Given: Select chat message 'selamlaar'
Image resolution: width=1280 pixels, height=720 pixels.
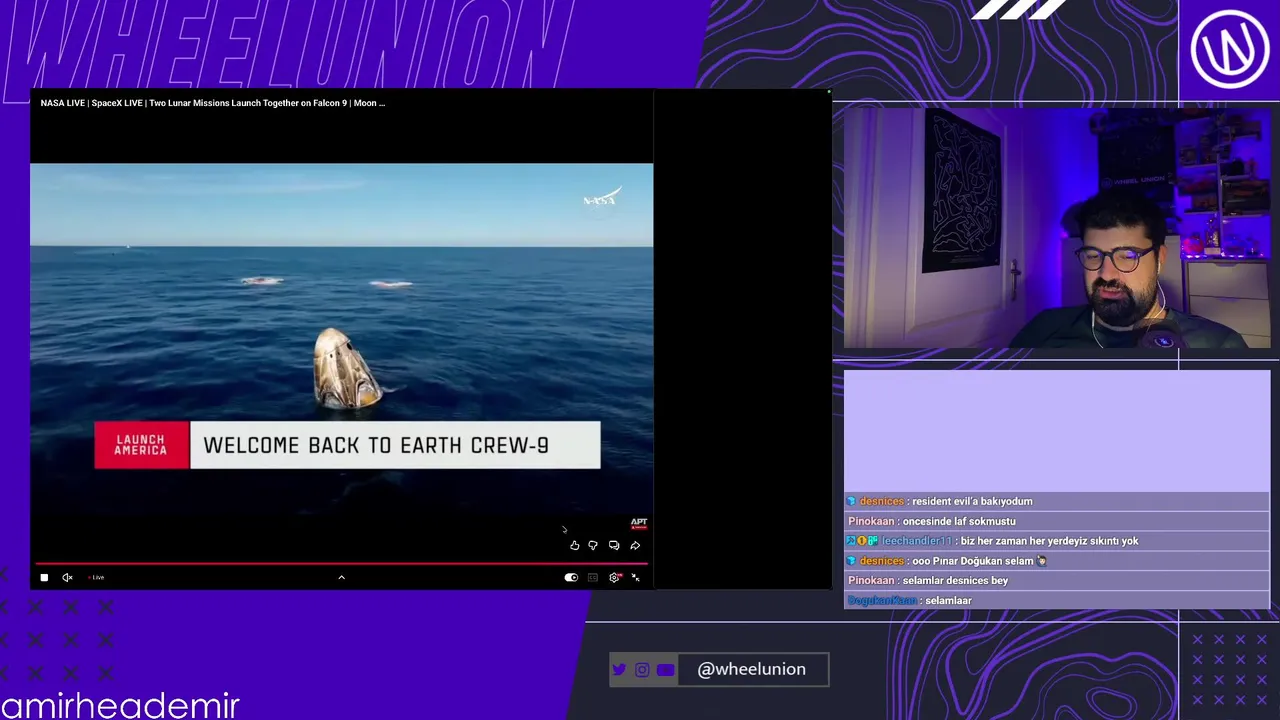Looking at the screenshot, I should click(x=948, y=601).
